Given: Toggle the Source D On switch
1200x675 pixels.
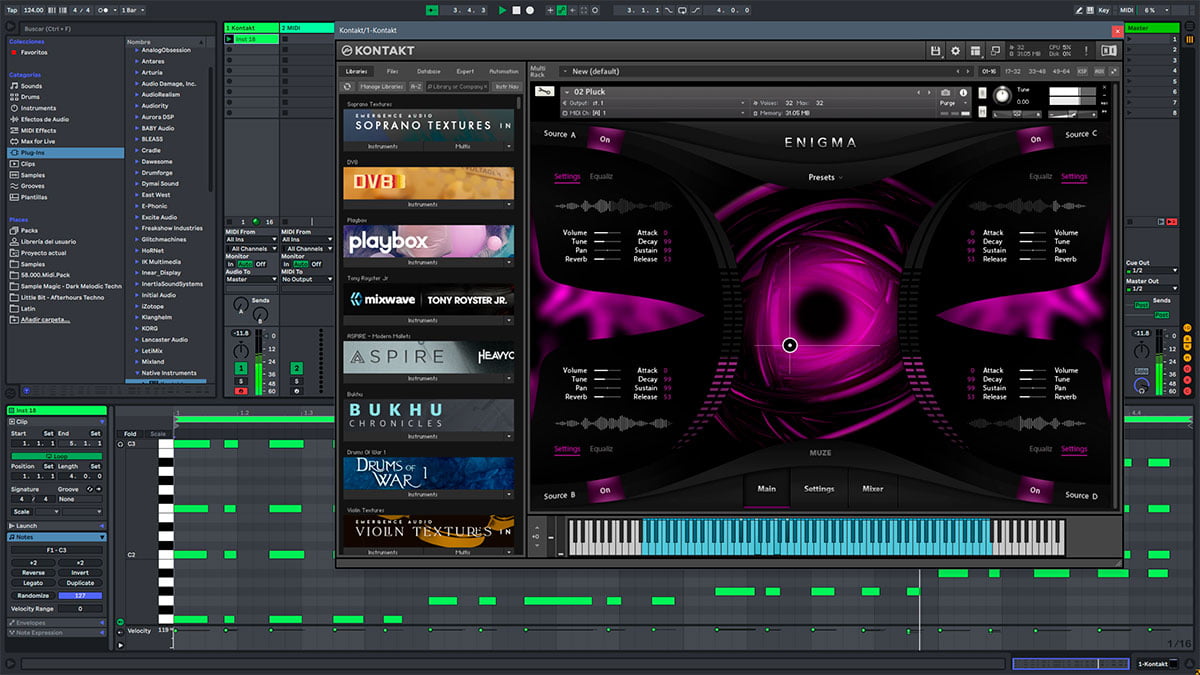Looking at the screenshot, I should (1036, 490).
